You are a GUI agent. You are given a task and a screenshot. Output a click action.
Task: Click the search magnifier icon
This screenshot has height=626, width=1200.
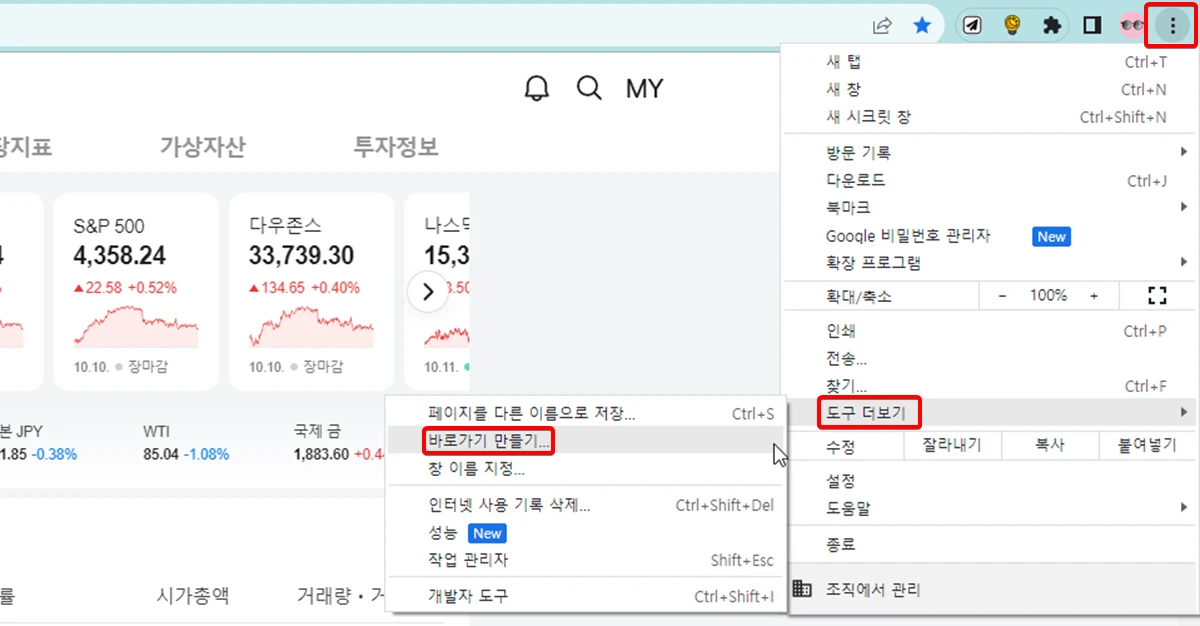coord(590,88)
